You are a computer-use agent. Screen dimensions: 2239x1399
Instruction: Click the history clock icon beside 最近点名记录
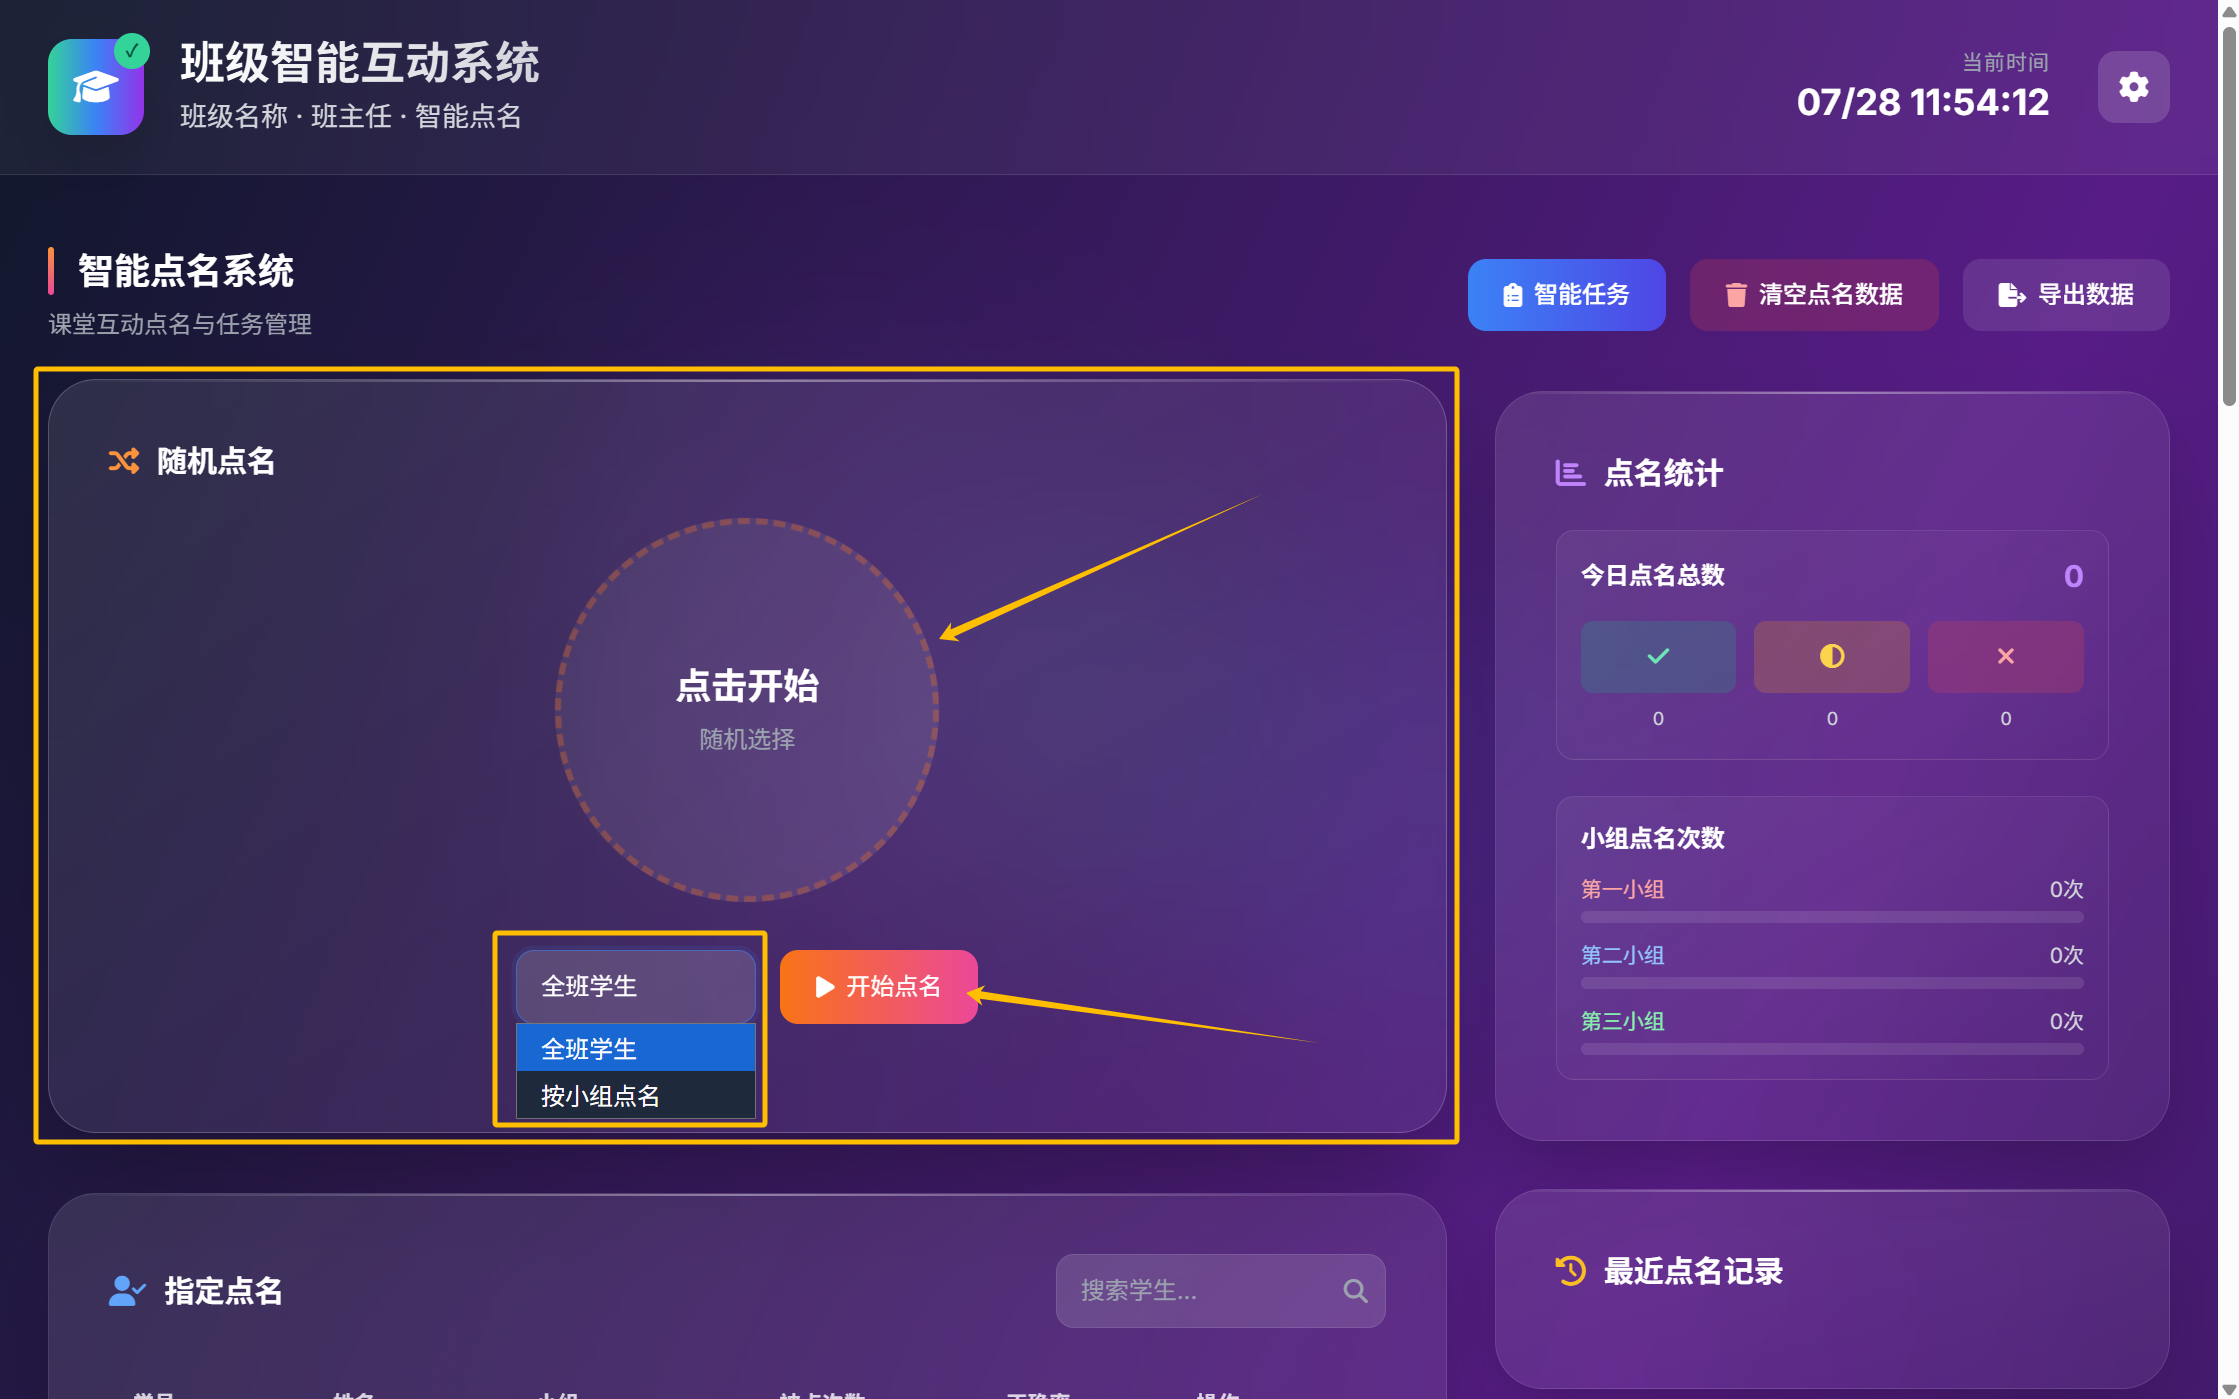pyautogui.click(x=1569, y=1271)
